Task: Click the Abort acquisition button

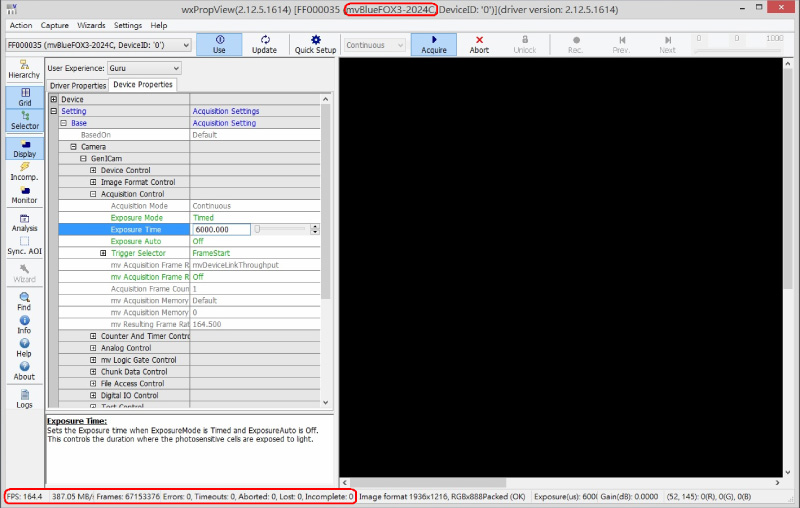Action: 479,45
